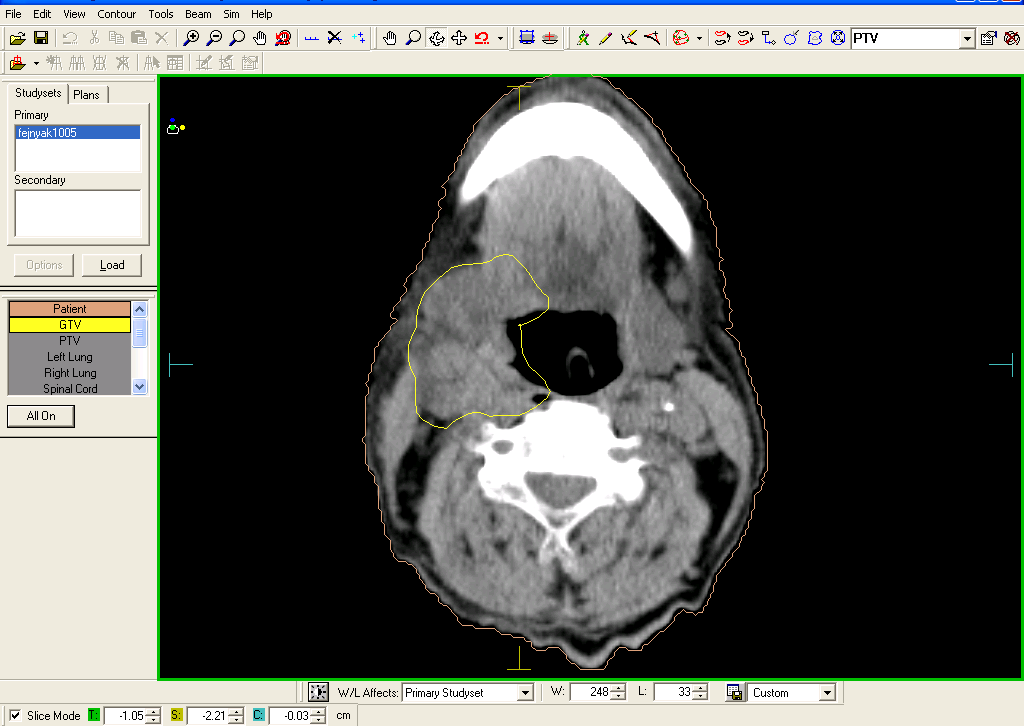Select the Spinal Cord structure
The height and width of the screenshot is (726, 1024).
tap(69, 388)
